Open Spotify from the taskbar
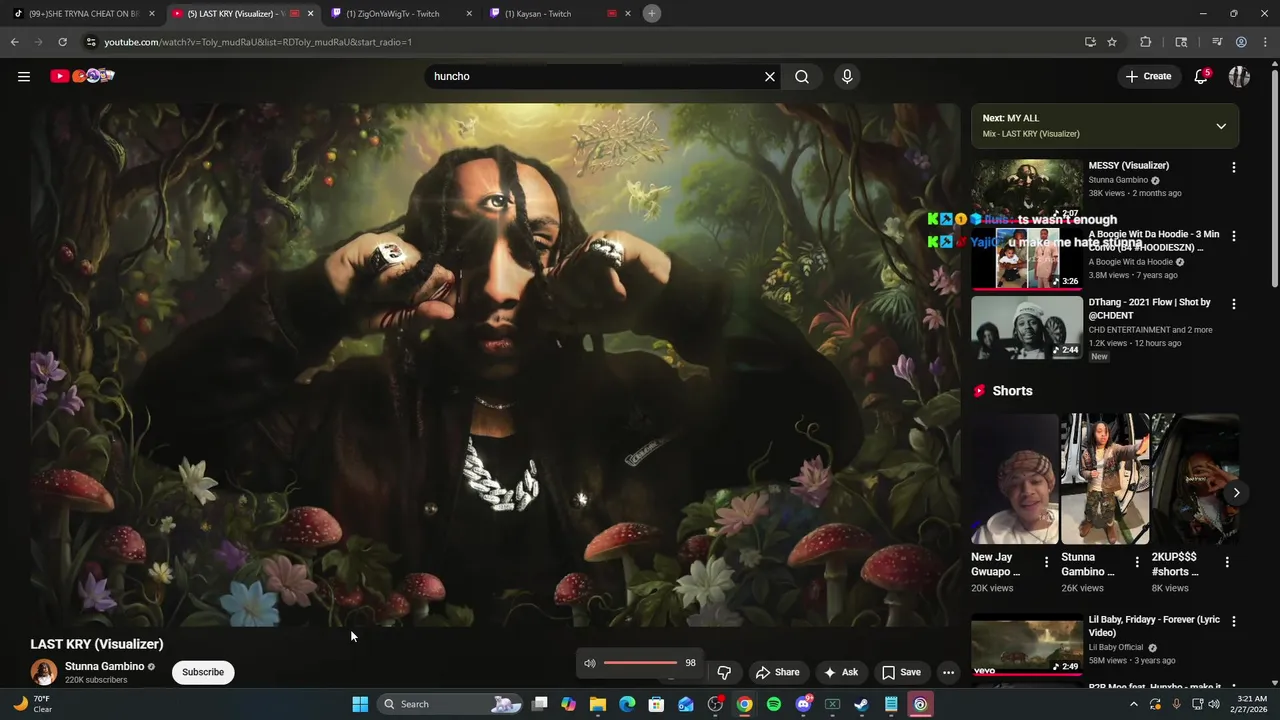 click(x=774, y=704)
